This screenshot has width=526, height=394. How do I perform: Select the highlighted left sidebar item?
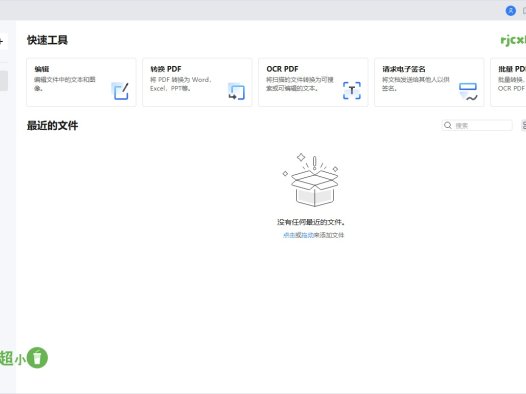[x=4, y=81]
